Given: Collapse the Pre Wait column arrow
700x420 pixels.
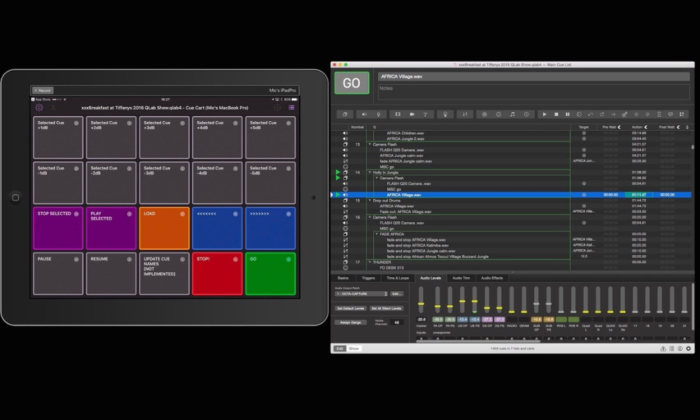Looking at the screenshot, I should pos(619,127).
